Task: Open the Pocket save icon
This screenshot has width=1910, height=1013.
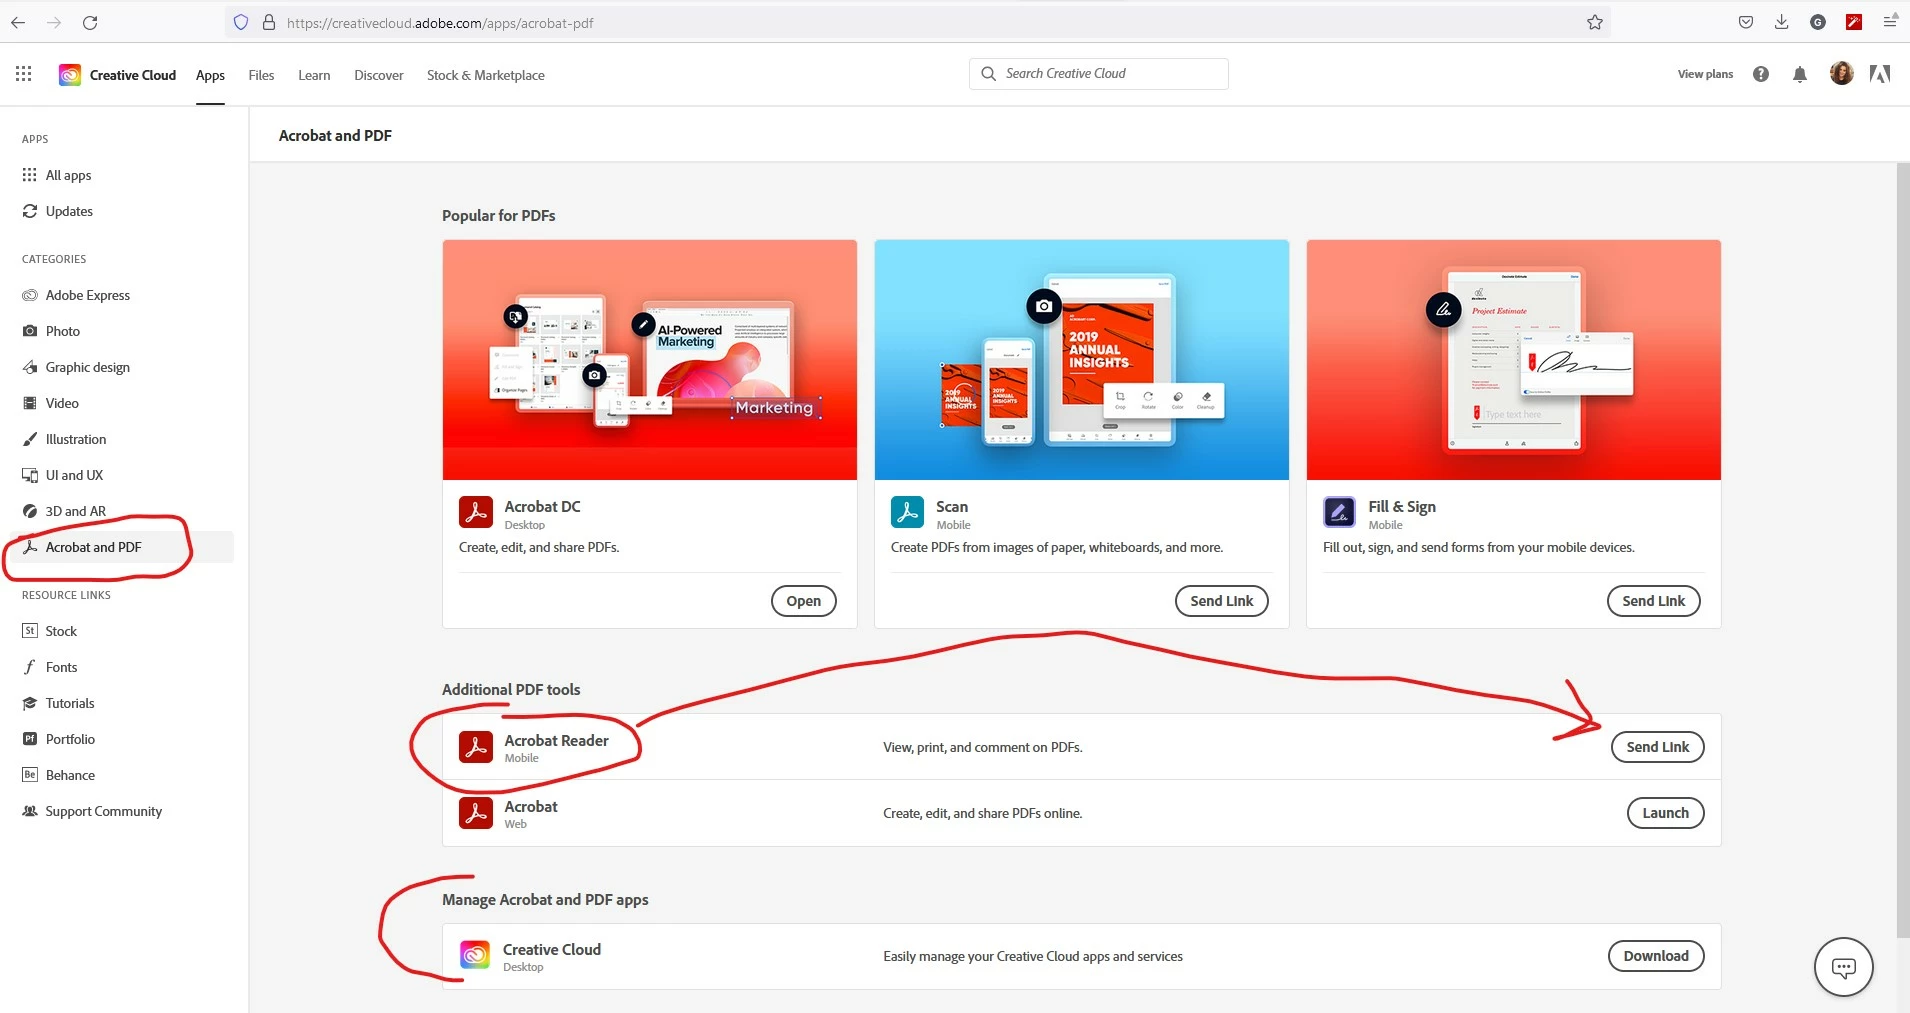Action: 1746,22
